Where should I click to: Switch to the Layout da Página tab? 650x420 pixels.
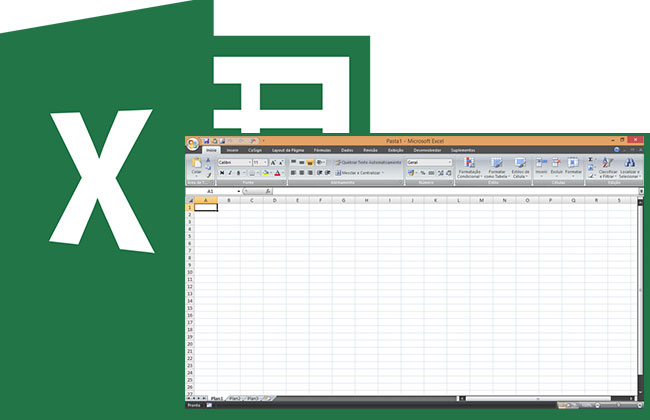[288, 150]
